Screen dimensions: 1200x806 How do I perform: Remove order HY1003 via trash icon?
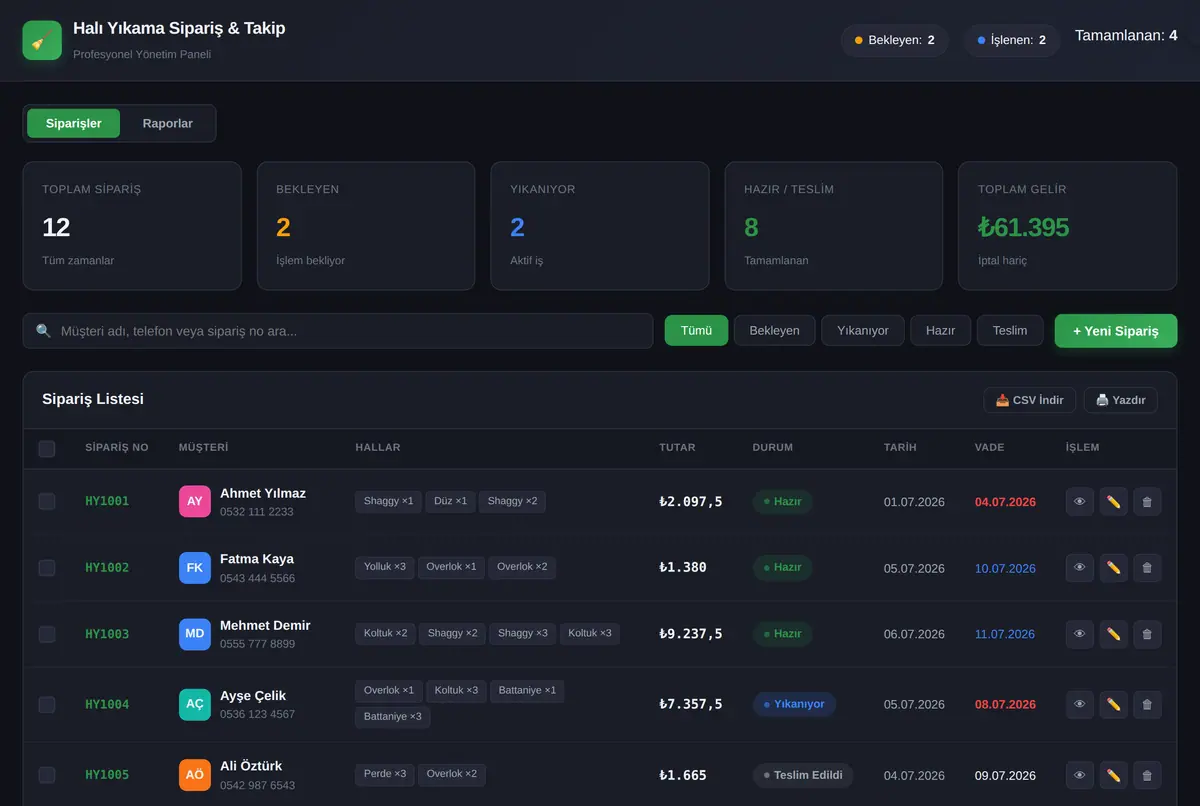1147,634
